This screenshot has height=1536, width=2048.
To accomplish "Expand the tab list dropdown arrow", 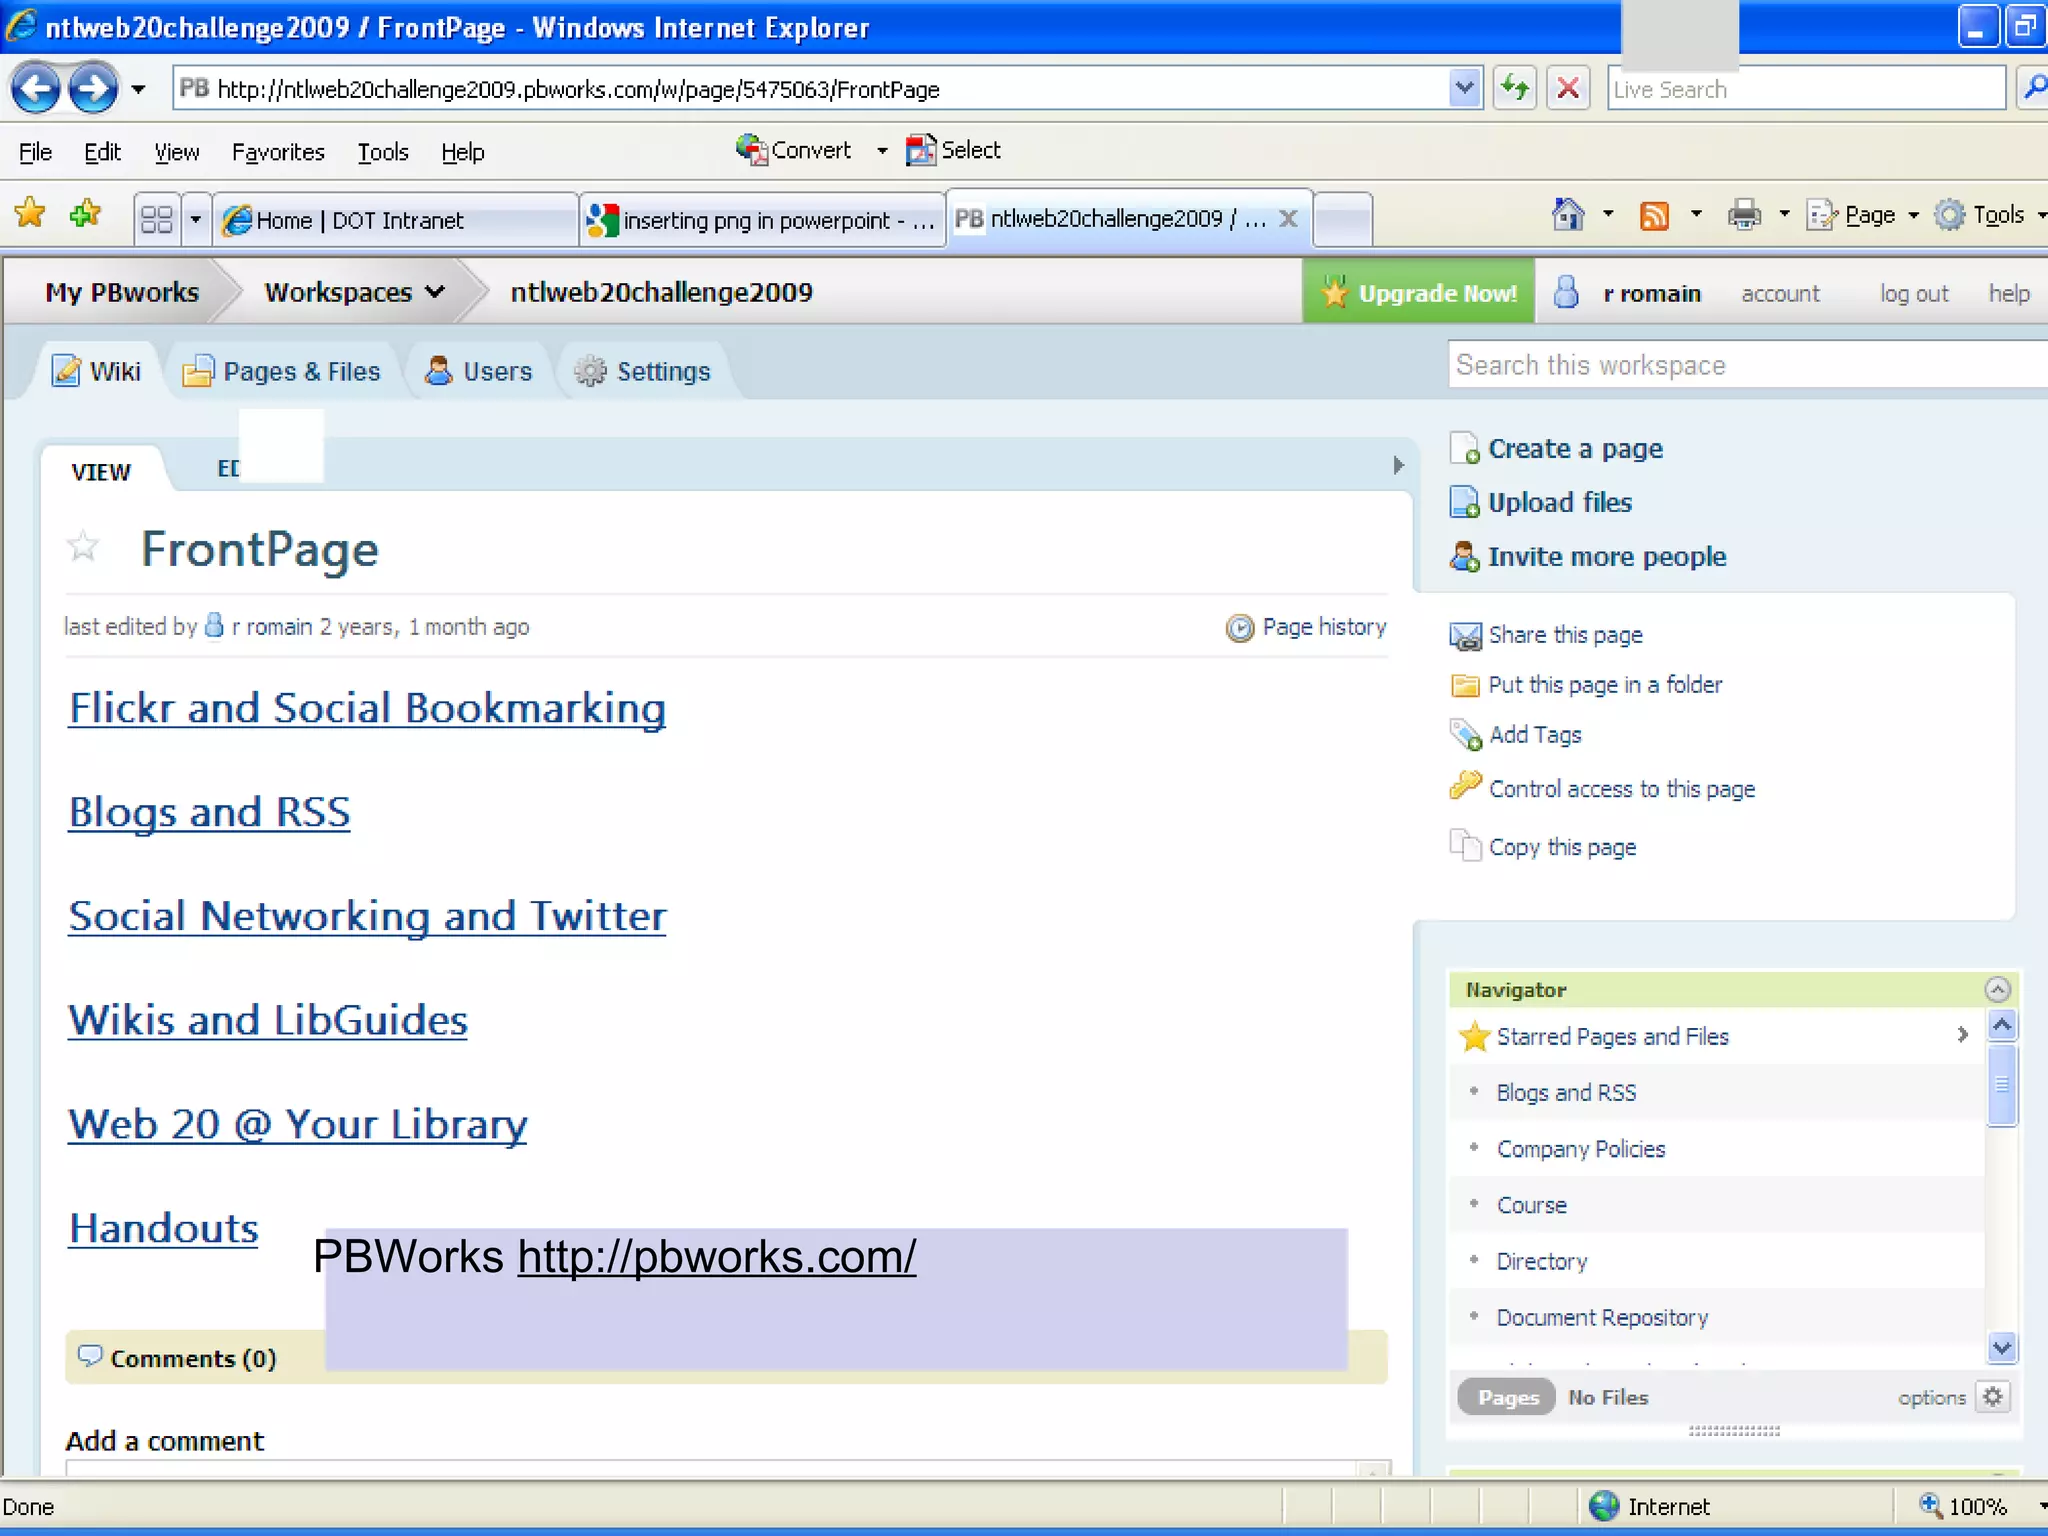I will click(x=196, y=219).
